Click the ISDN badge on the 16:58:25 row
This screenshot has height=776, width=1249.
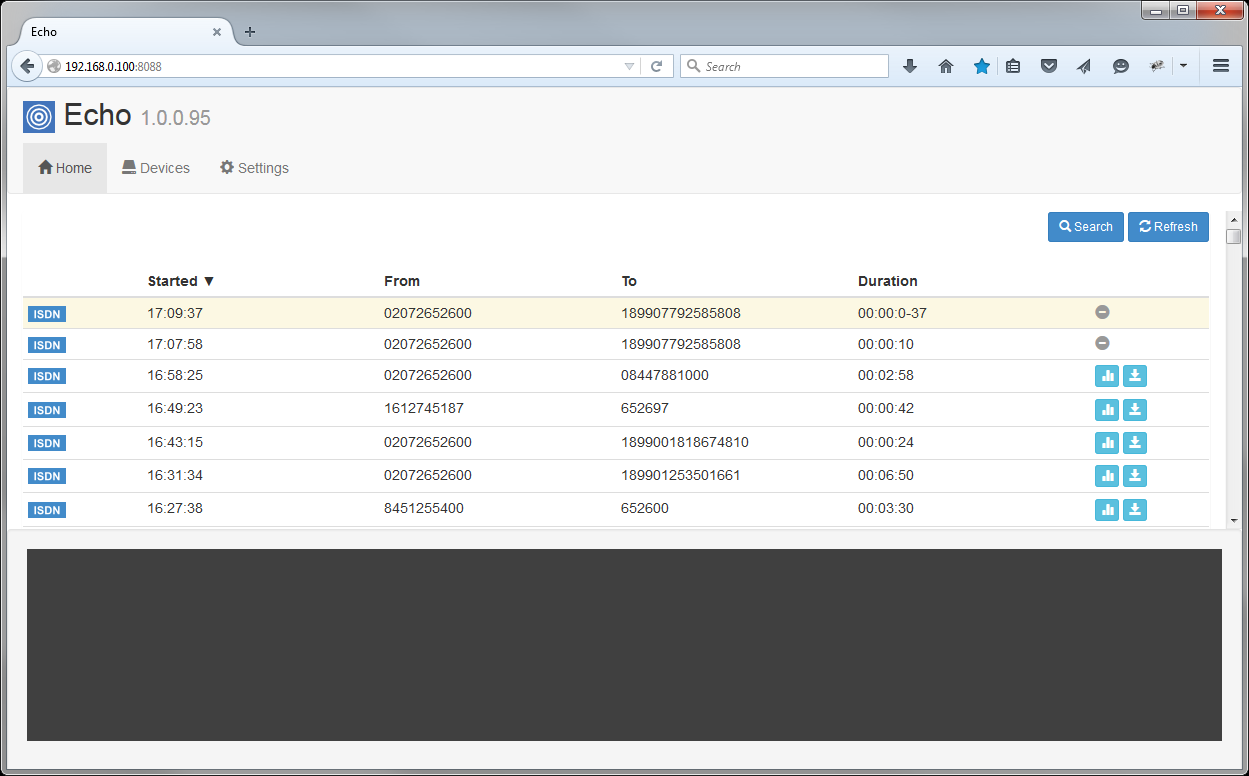pyautogui.click(x=47, y=377)
